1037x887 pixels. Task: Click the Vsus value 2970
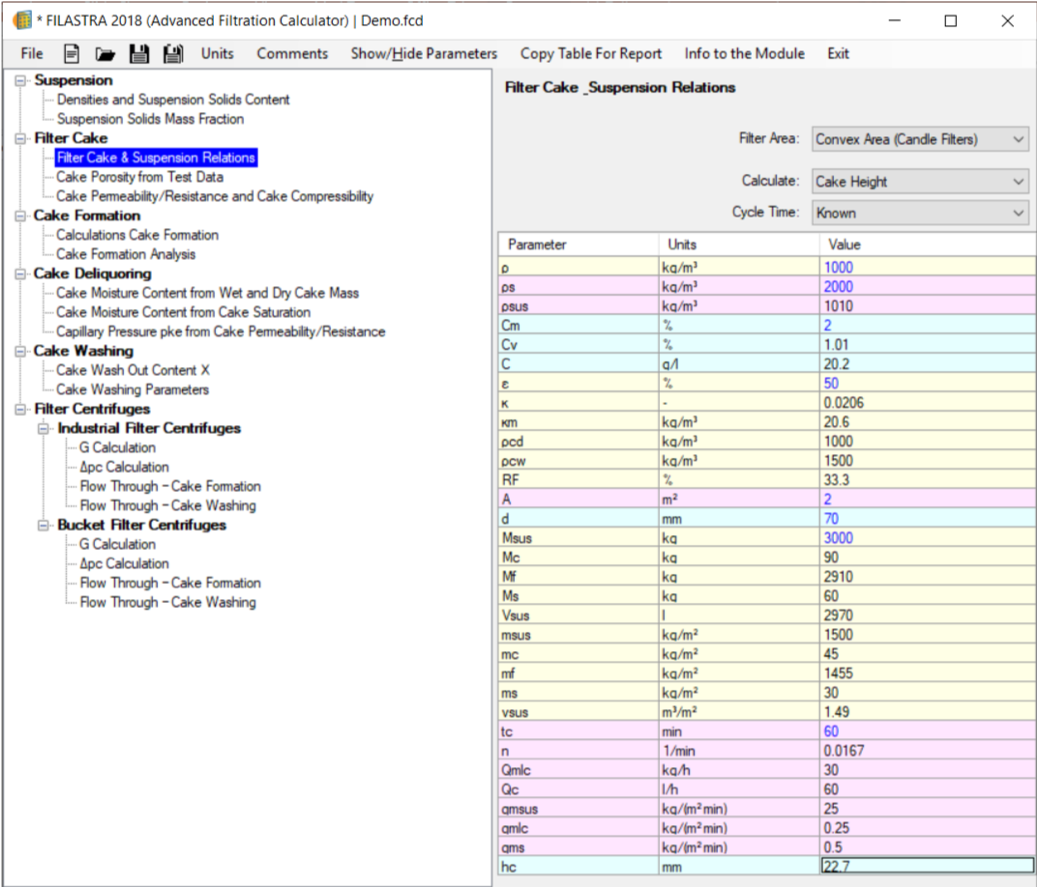(927, 615)
